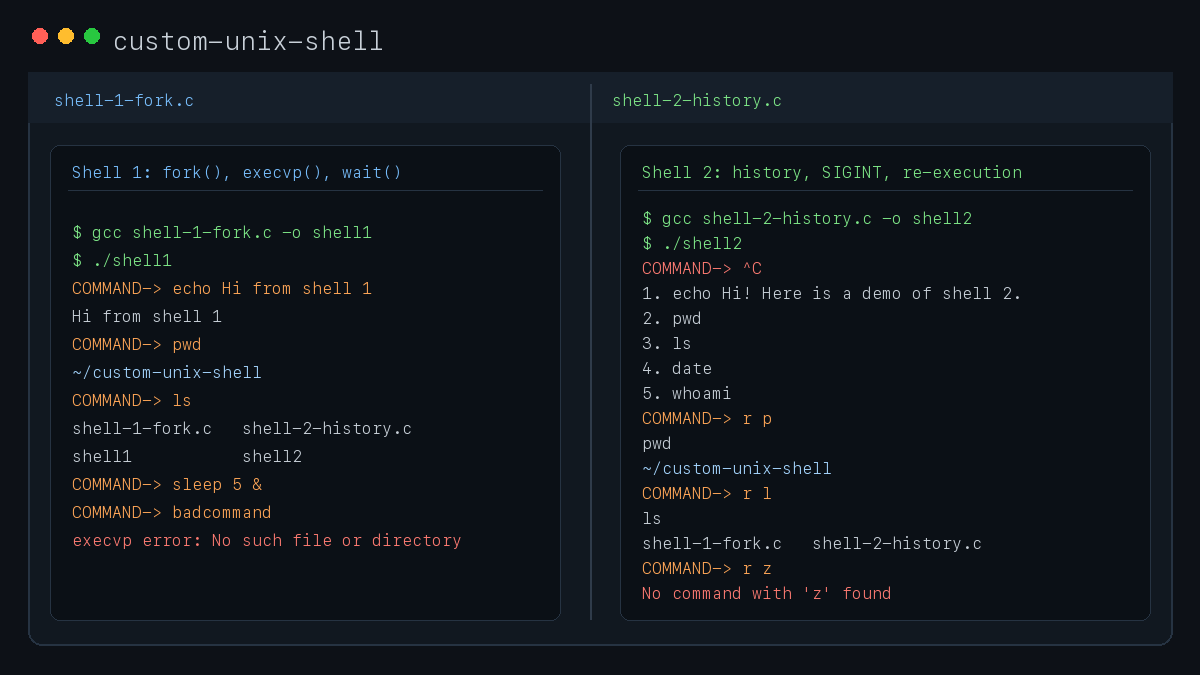Click 'execvp error: No such file or directory'

point(267,540)
